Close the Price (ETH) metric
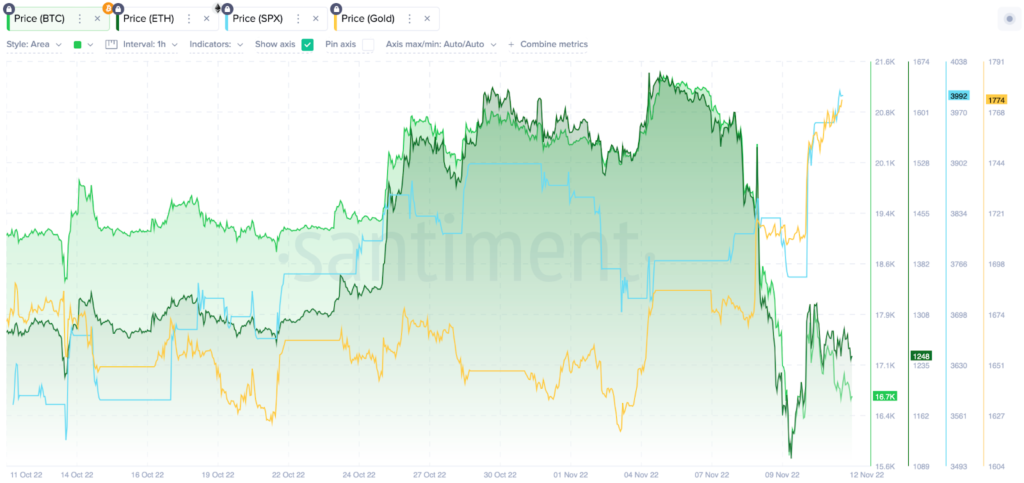This screenshot has width=1024, height=483. pos(206,19)
